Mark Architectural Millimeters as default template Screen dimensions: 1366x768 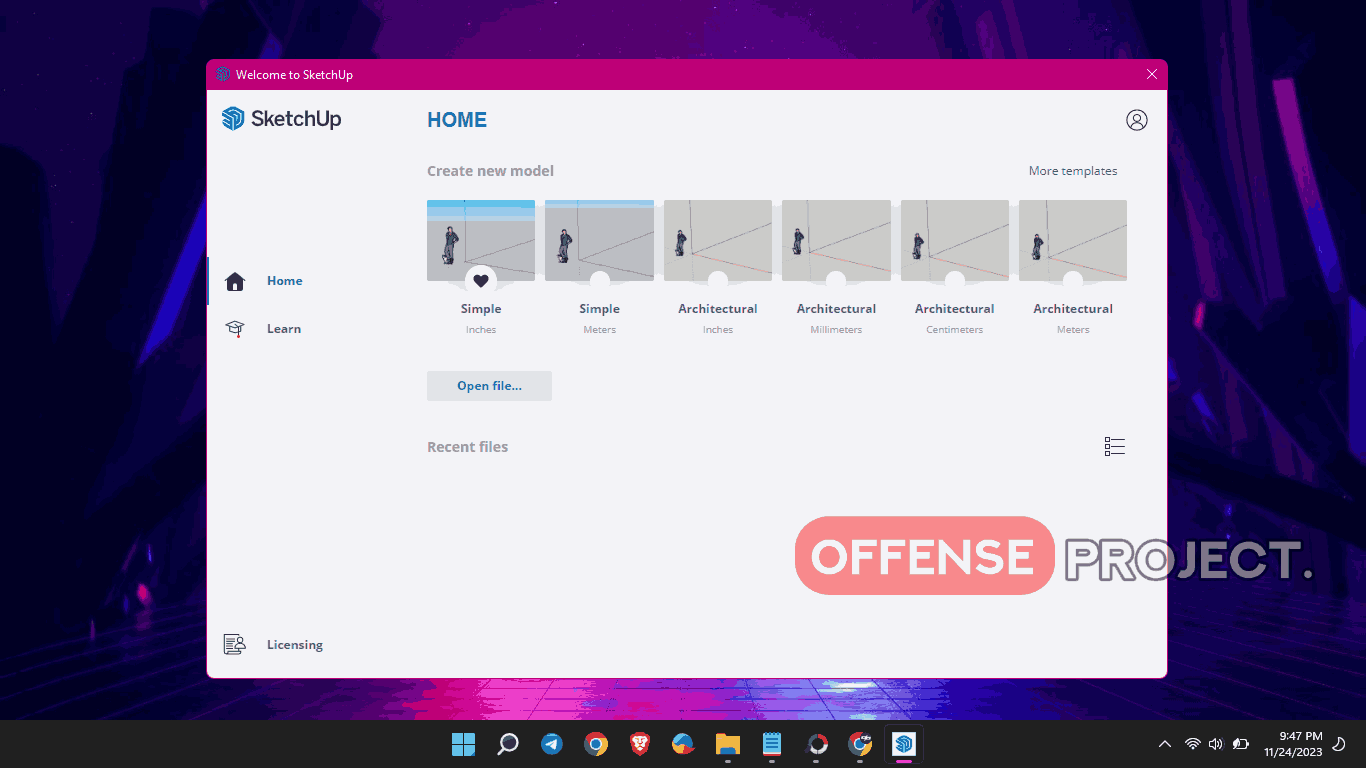point(836,282)
